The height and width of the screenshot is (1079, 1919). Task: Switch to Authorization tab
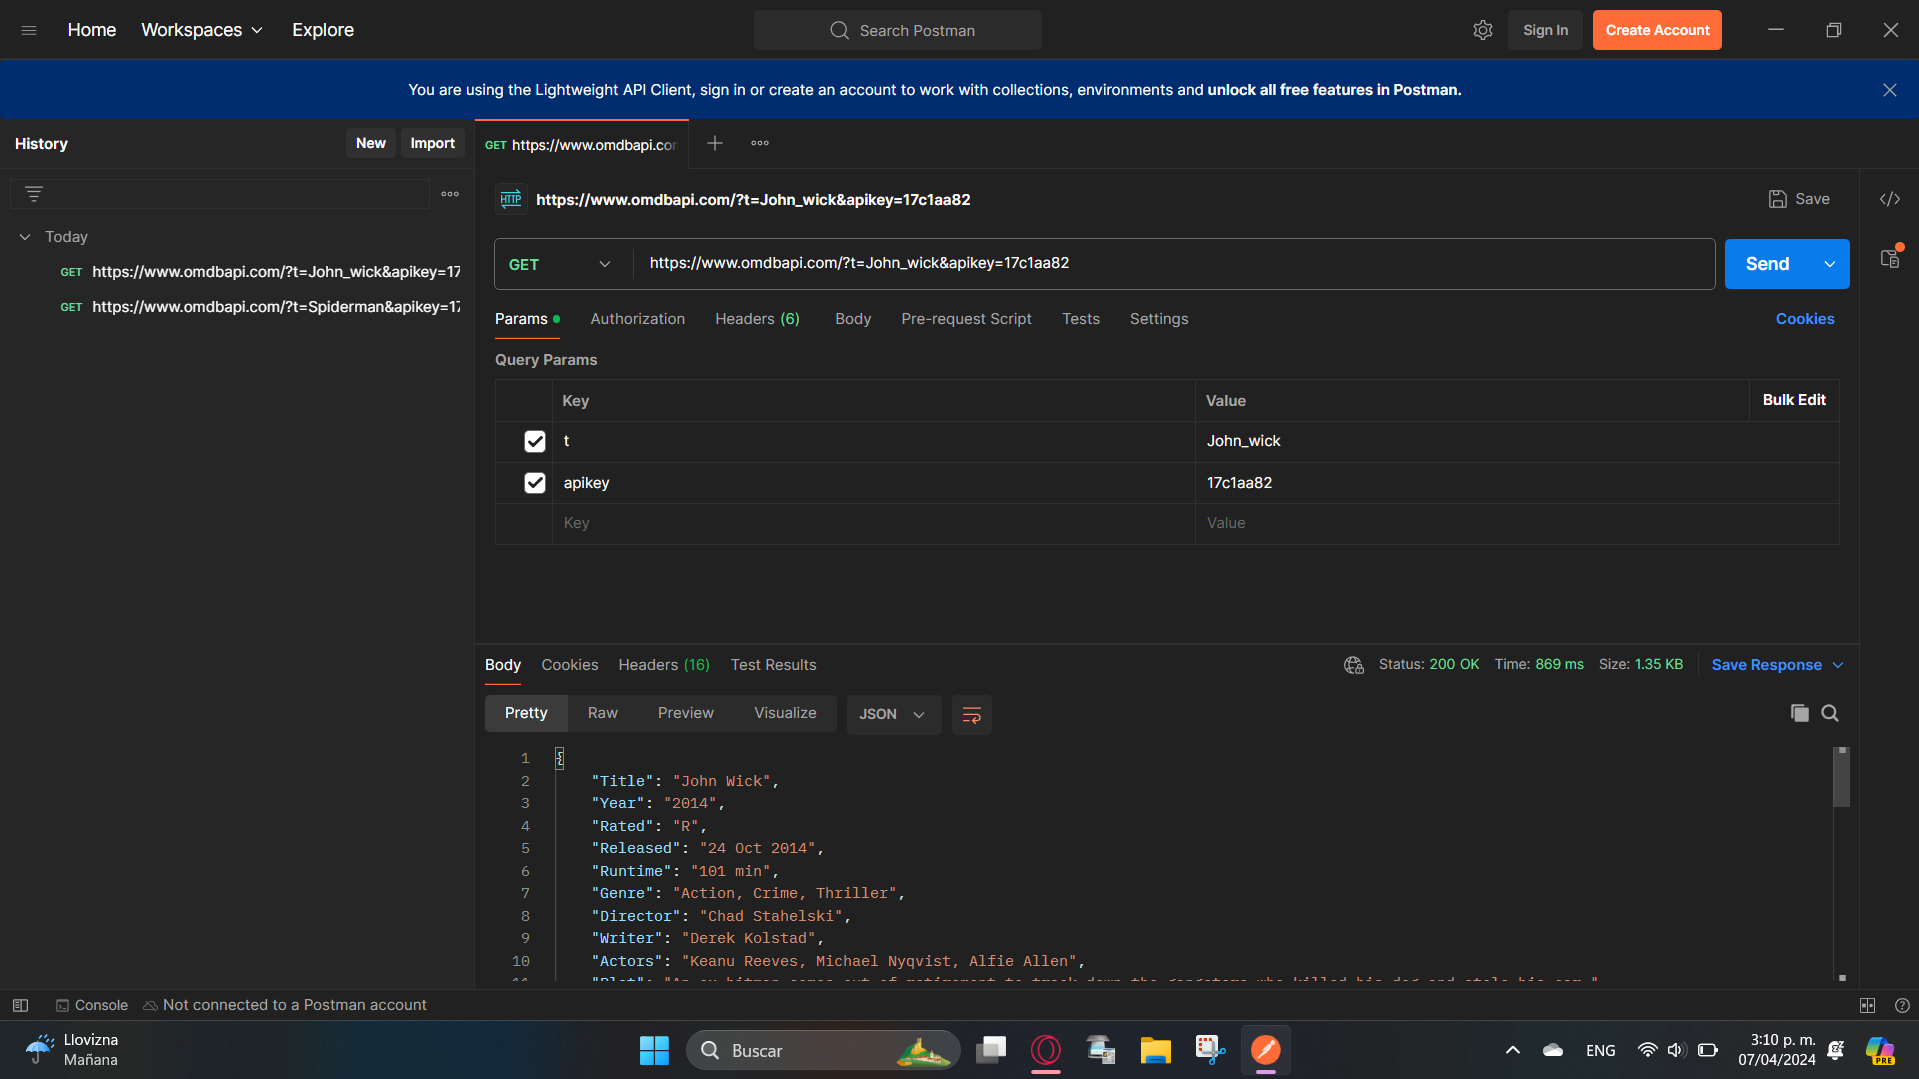coord(638,319)
